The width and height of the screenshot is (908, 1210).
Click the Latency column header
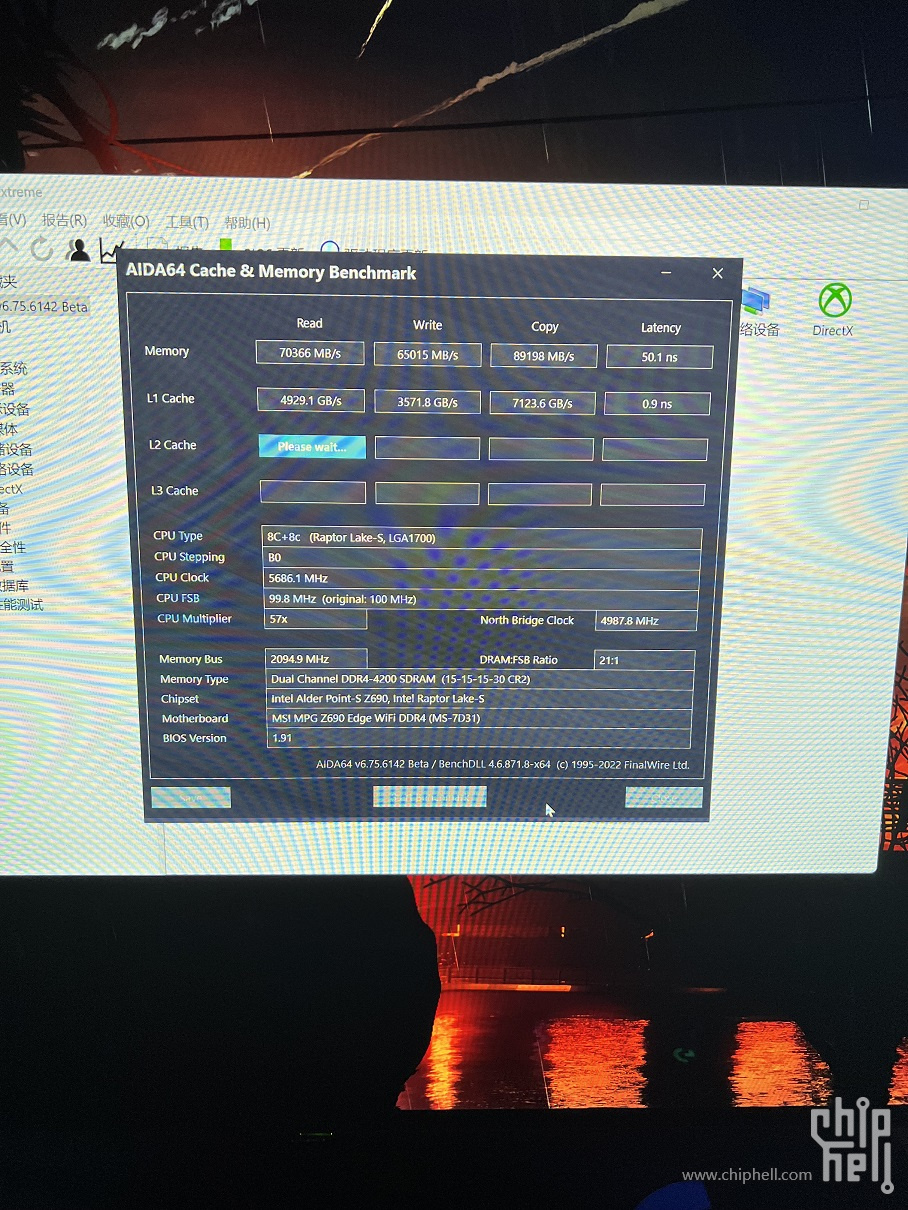click(661, 328)
